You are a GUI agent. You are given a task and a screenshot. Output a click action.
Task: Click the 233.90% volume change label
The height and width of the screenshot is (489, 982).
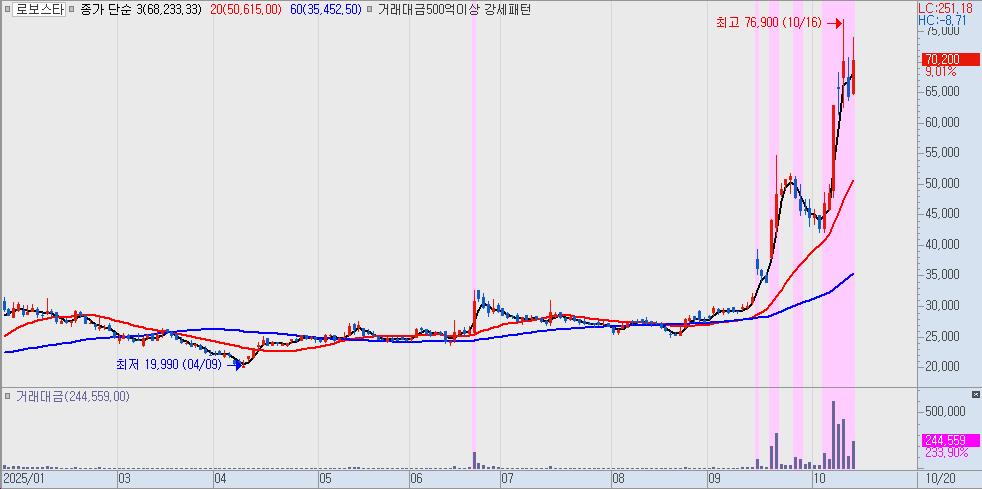(x=945, y=451)
